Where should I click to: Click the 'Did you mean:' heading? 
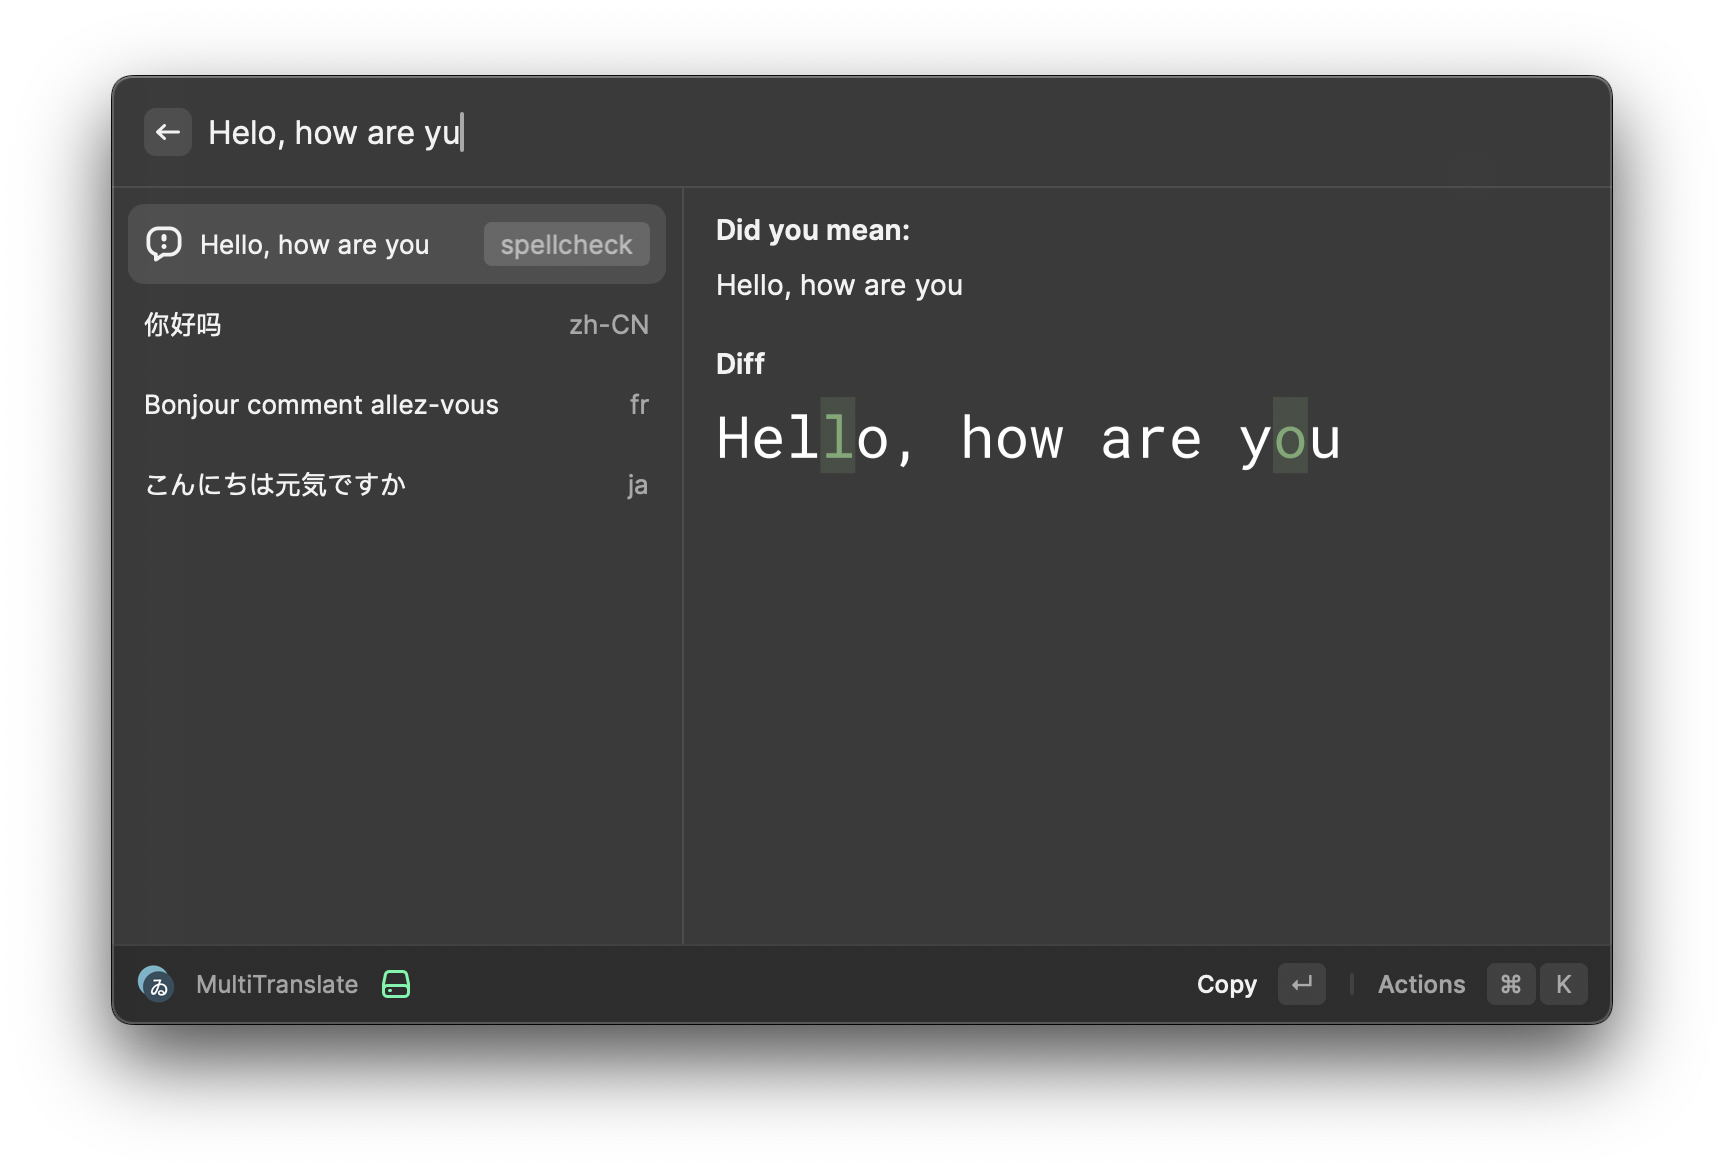click(813, 230)
